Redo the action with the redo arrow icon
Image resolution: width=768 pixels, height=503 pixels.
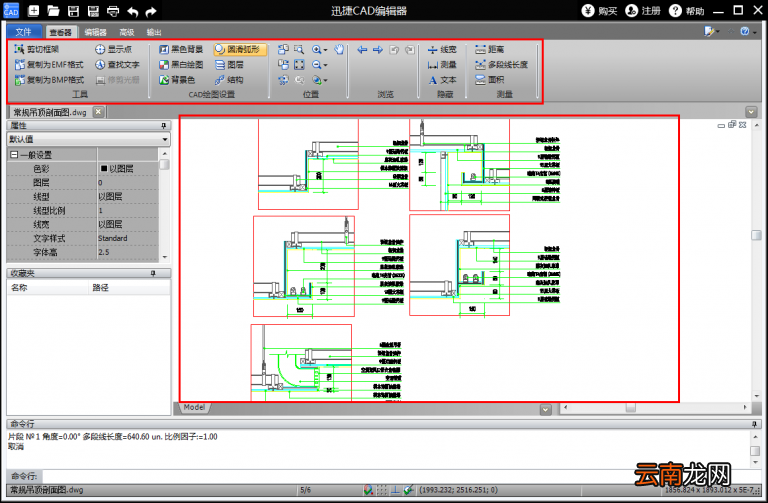point(151,11)
